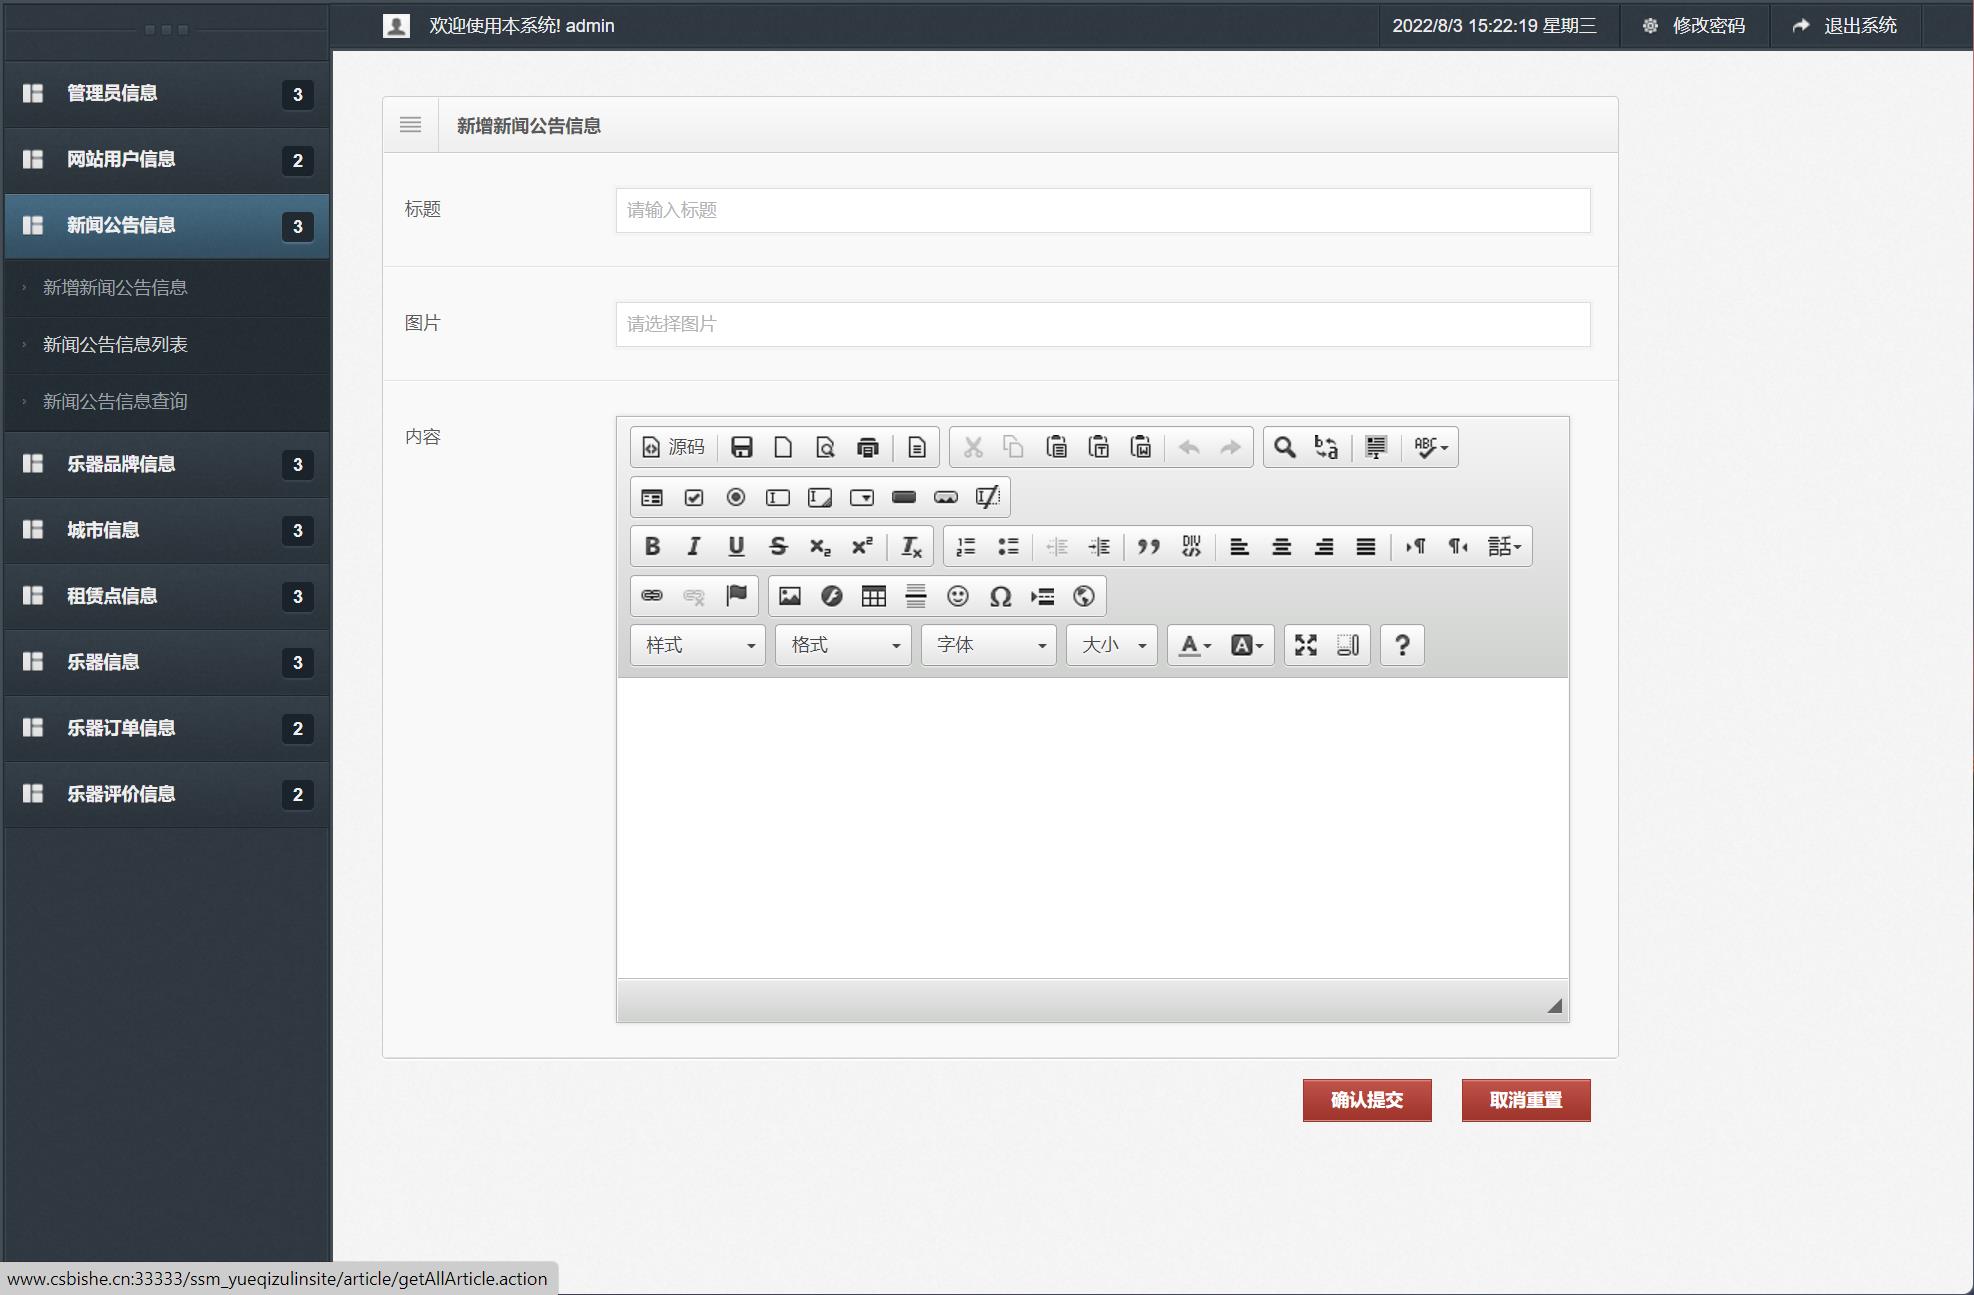Insert an image via the editor toolbar
The image size is (1974, 1295).
789,596
